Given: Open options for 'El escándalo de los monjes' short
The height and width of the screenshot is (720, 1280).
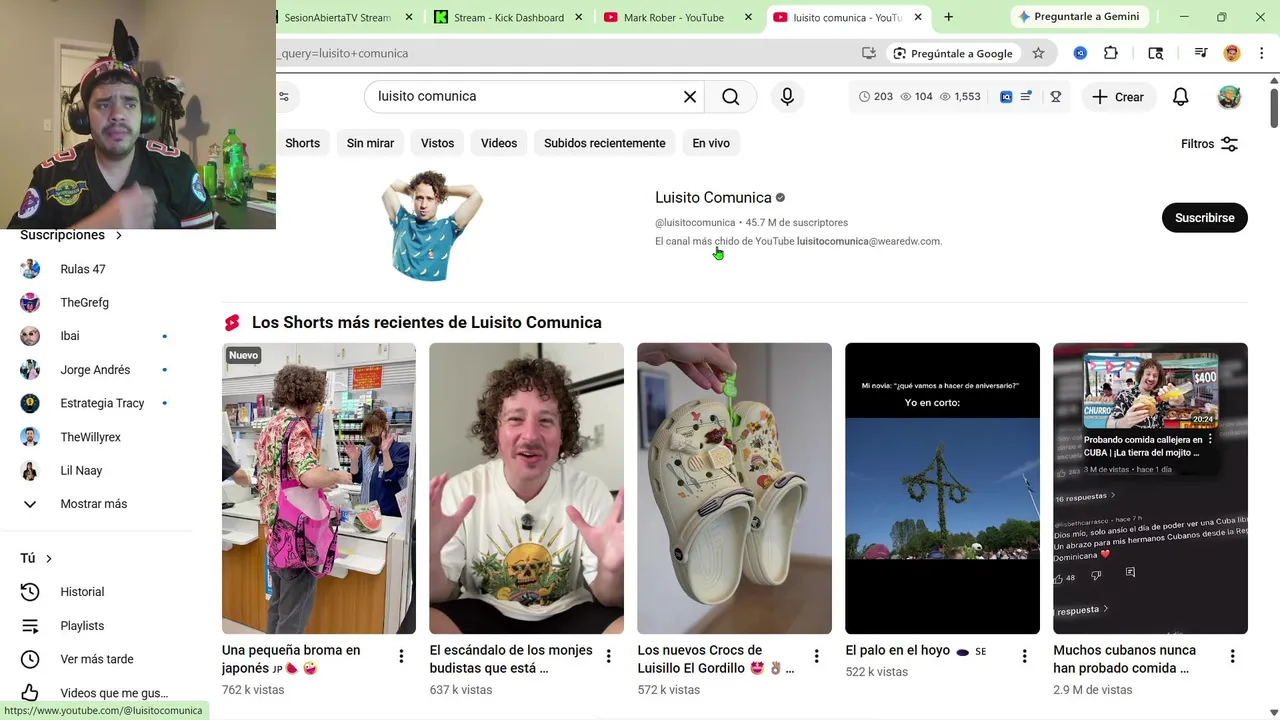Looking at the screenshot, I should click(x=608, y=656).
